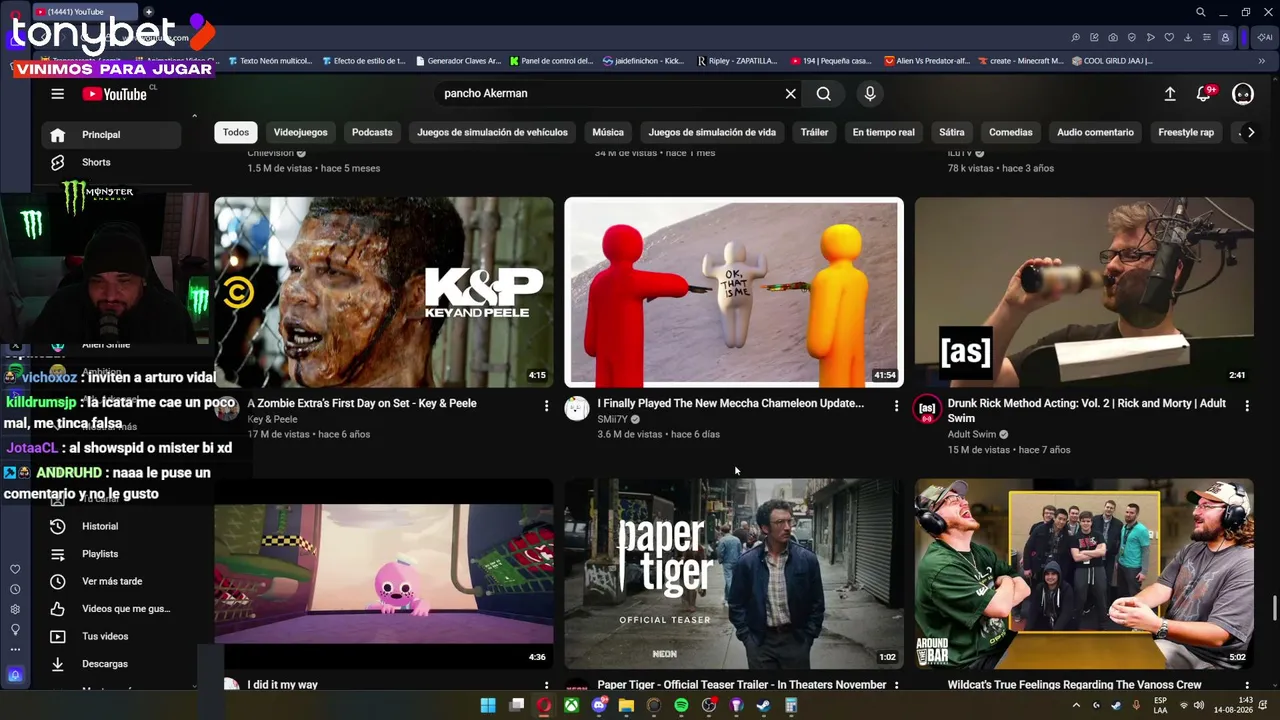Open the browser AI assistant button
This screenshot has height=720, width=1280.
pyautogui.click(x=1264, y=38)
